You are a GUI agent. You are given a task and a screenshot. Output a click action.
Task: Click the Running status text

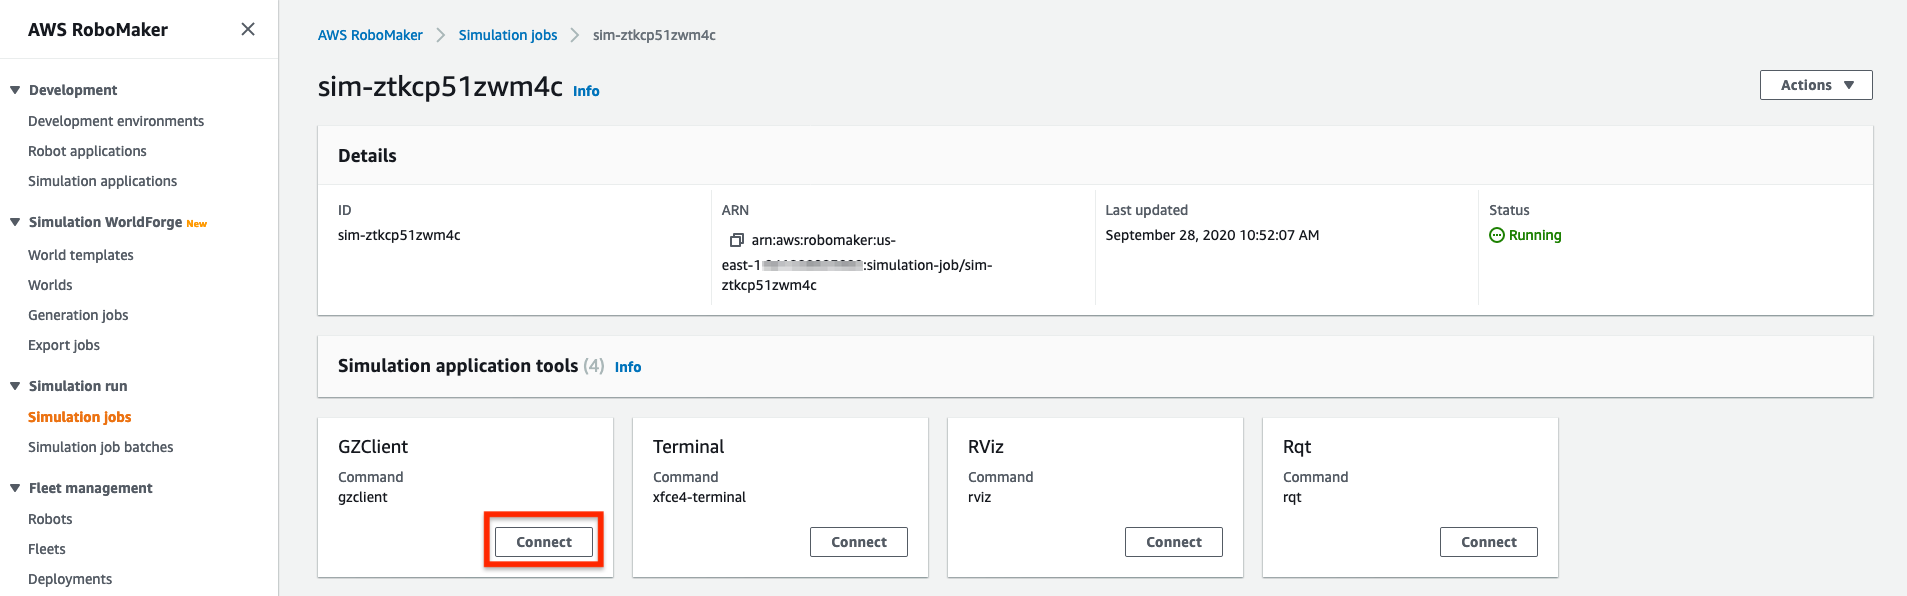[x=1535, y=235]
